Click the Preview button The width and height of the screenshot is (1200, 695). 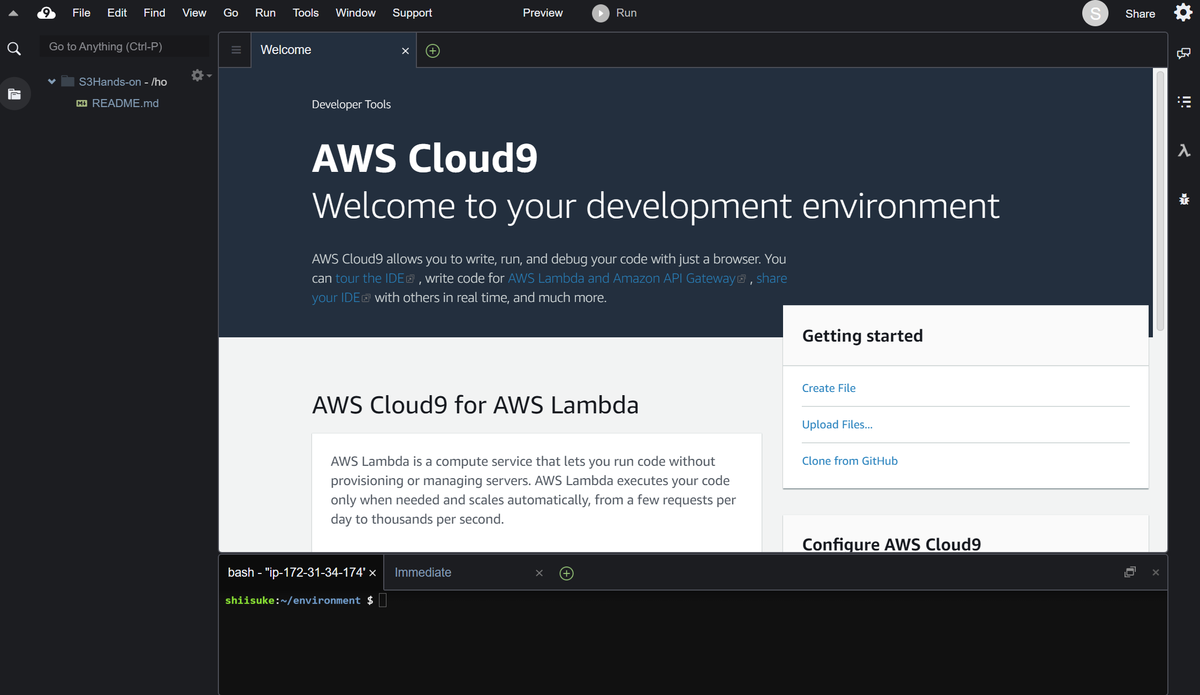543,13
